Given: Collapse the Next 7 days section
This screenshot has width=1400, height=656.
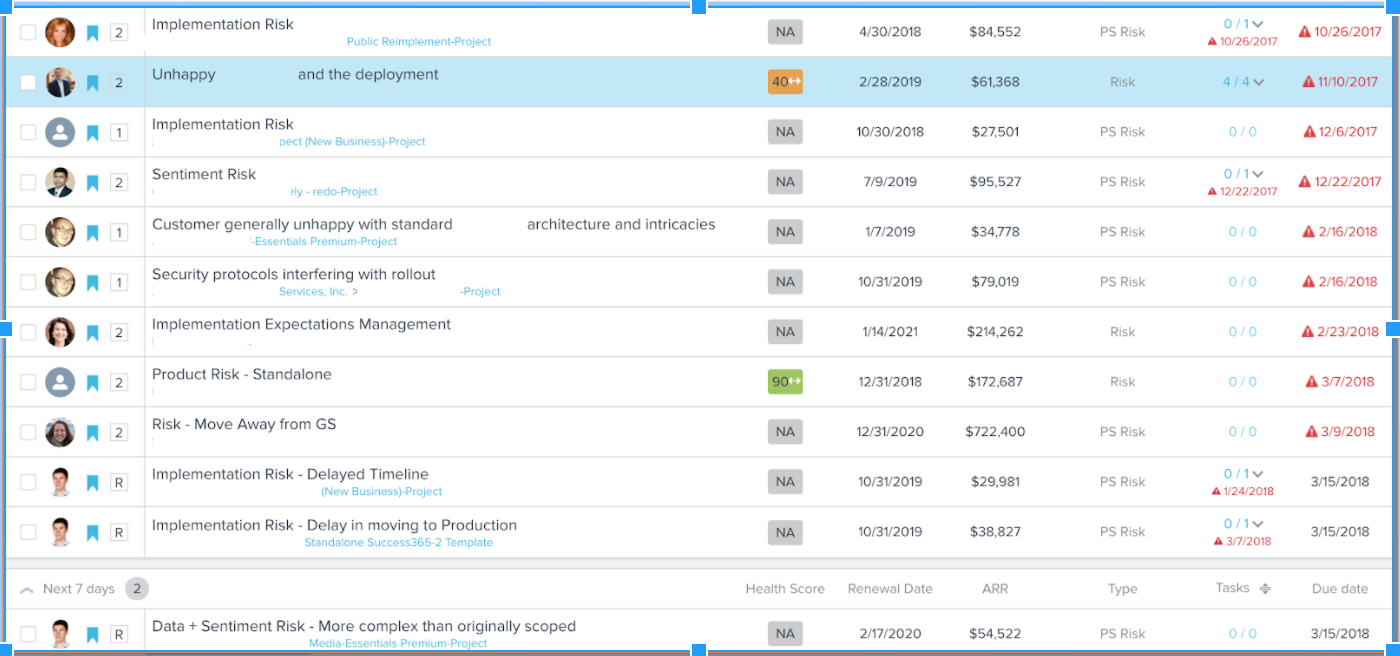Looking at the screenshot, I should [27, 589].
